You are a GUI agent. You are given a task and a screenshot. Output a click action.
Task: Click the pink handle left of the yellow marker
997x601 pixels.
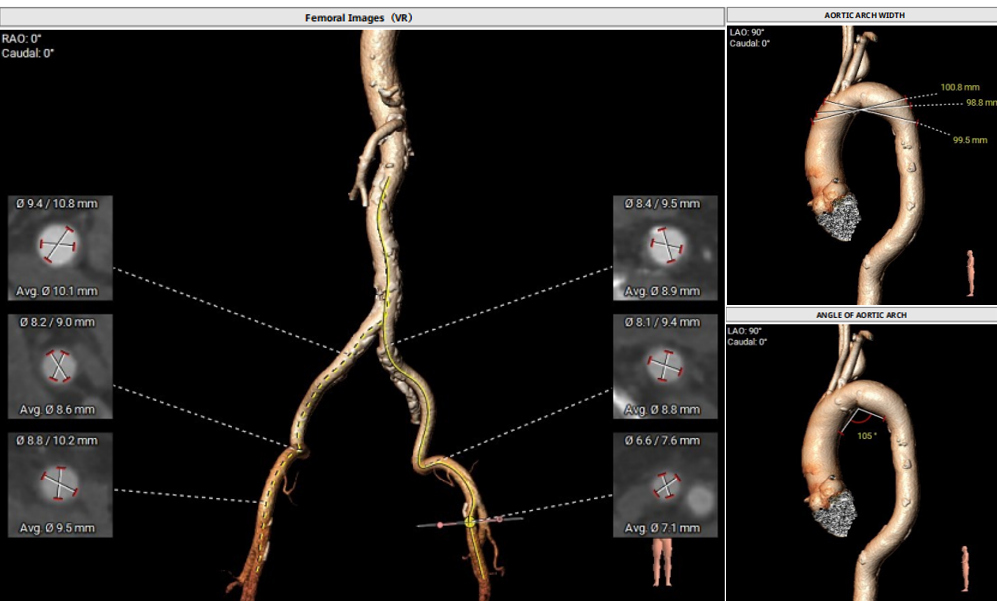pos(439,525)
